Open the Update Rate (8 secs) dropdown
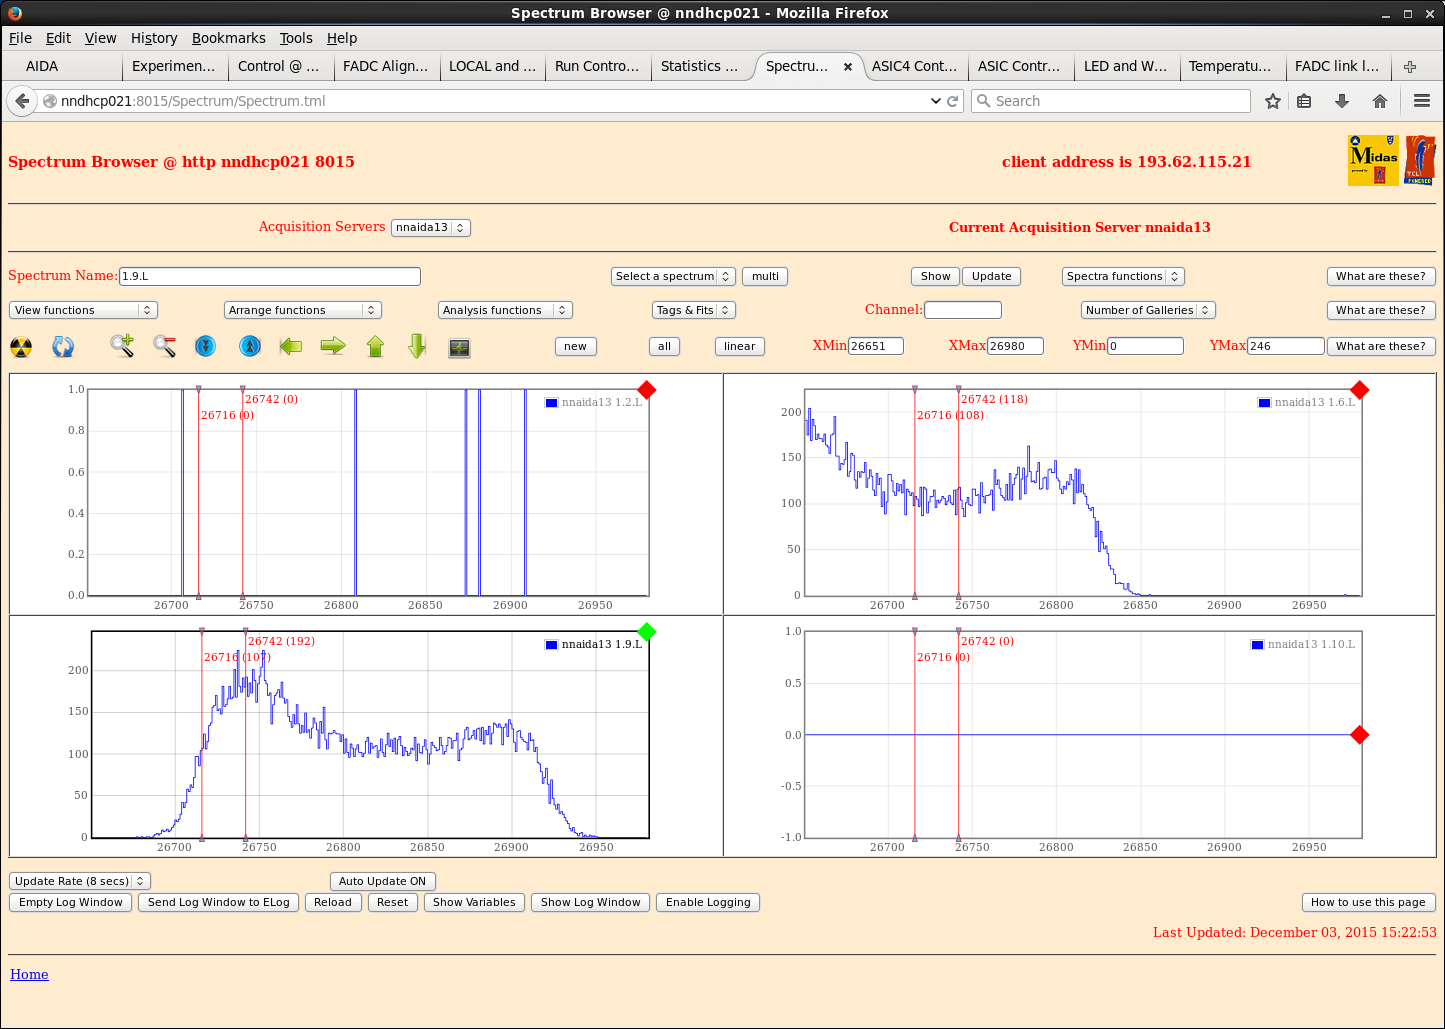The width and height of the screenshot is (1445, 1029). click(x=80, y=881)
